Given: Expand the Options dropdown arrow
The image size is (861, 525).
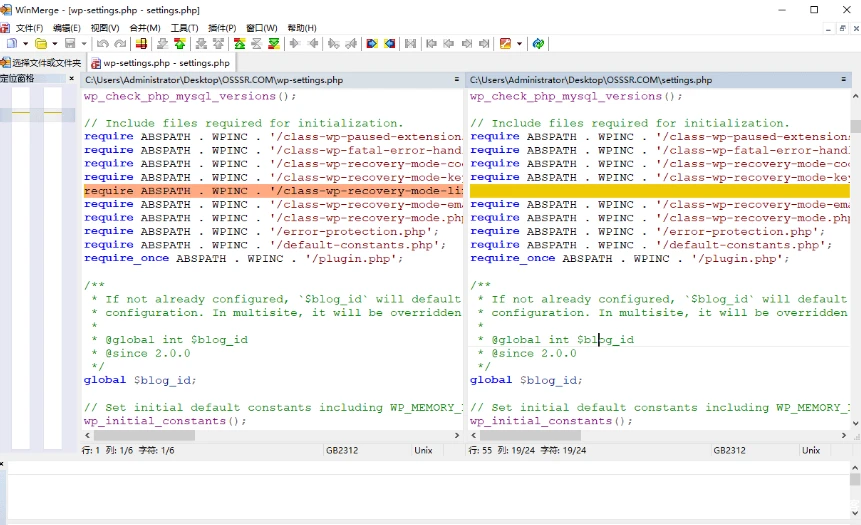Looking at the screenshot, I should [519, 43].
